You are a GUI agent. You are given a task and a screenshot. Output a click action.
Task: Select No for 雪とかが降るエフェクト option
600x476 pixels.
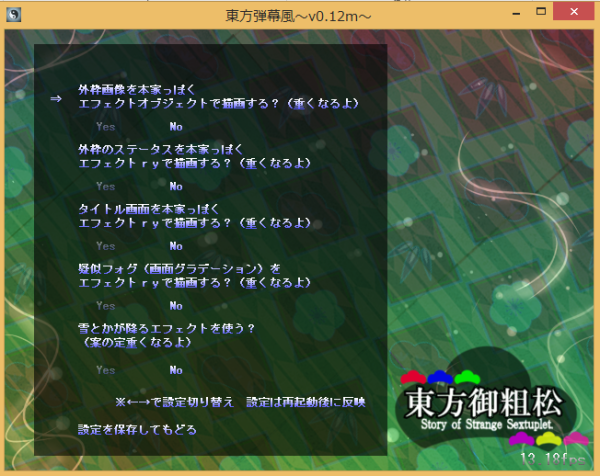click(176, 370)
